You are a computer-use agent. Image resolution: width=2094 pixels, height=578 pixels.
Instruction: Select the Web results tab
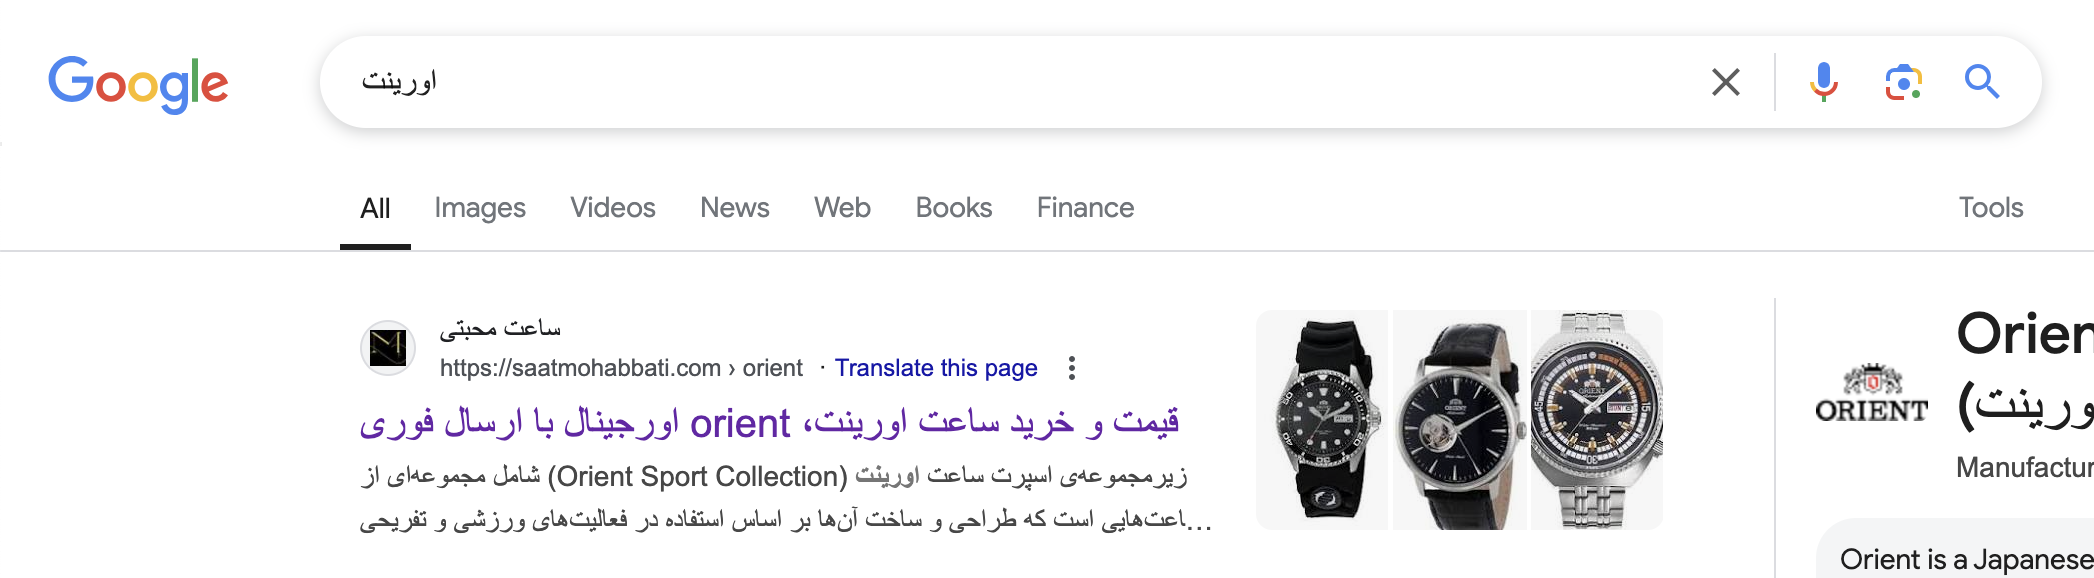pyautogui.click(x=842, y=208)
